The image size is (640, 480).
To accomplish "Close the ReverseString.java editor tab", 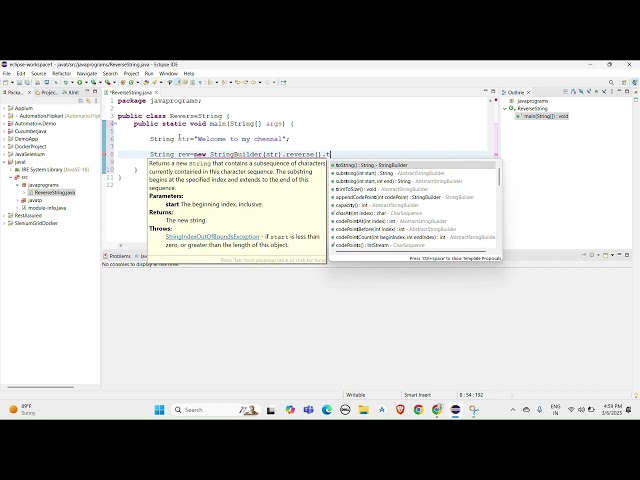I will [156, 93].
